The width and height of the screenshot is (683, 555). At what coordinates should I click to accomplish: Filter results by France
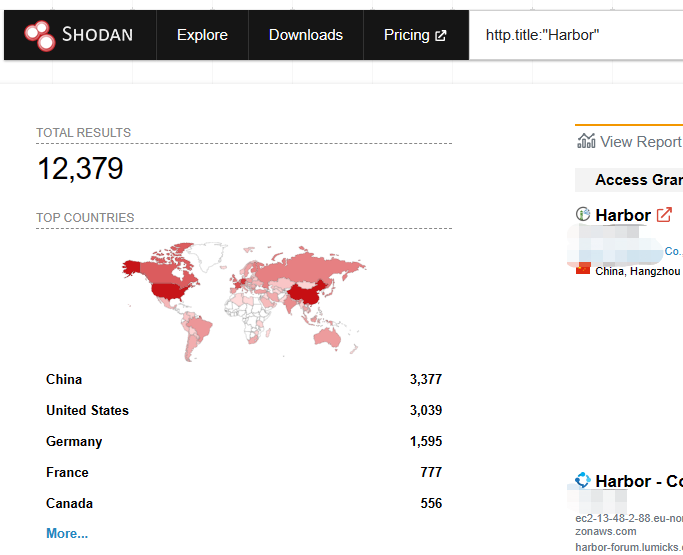point(68,472)
